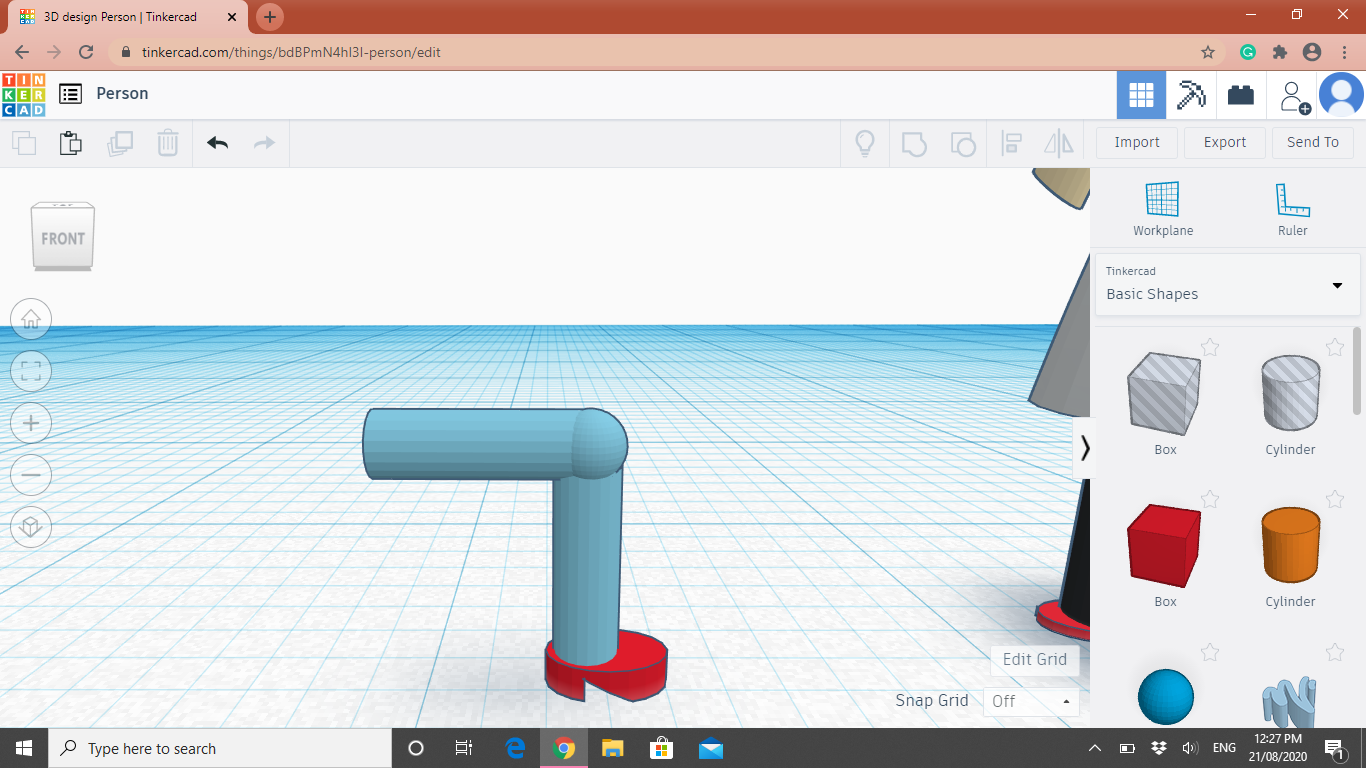Select the orange Cylinder shape
1366x768 pixels.
pos(1290,544)
